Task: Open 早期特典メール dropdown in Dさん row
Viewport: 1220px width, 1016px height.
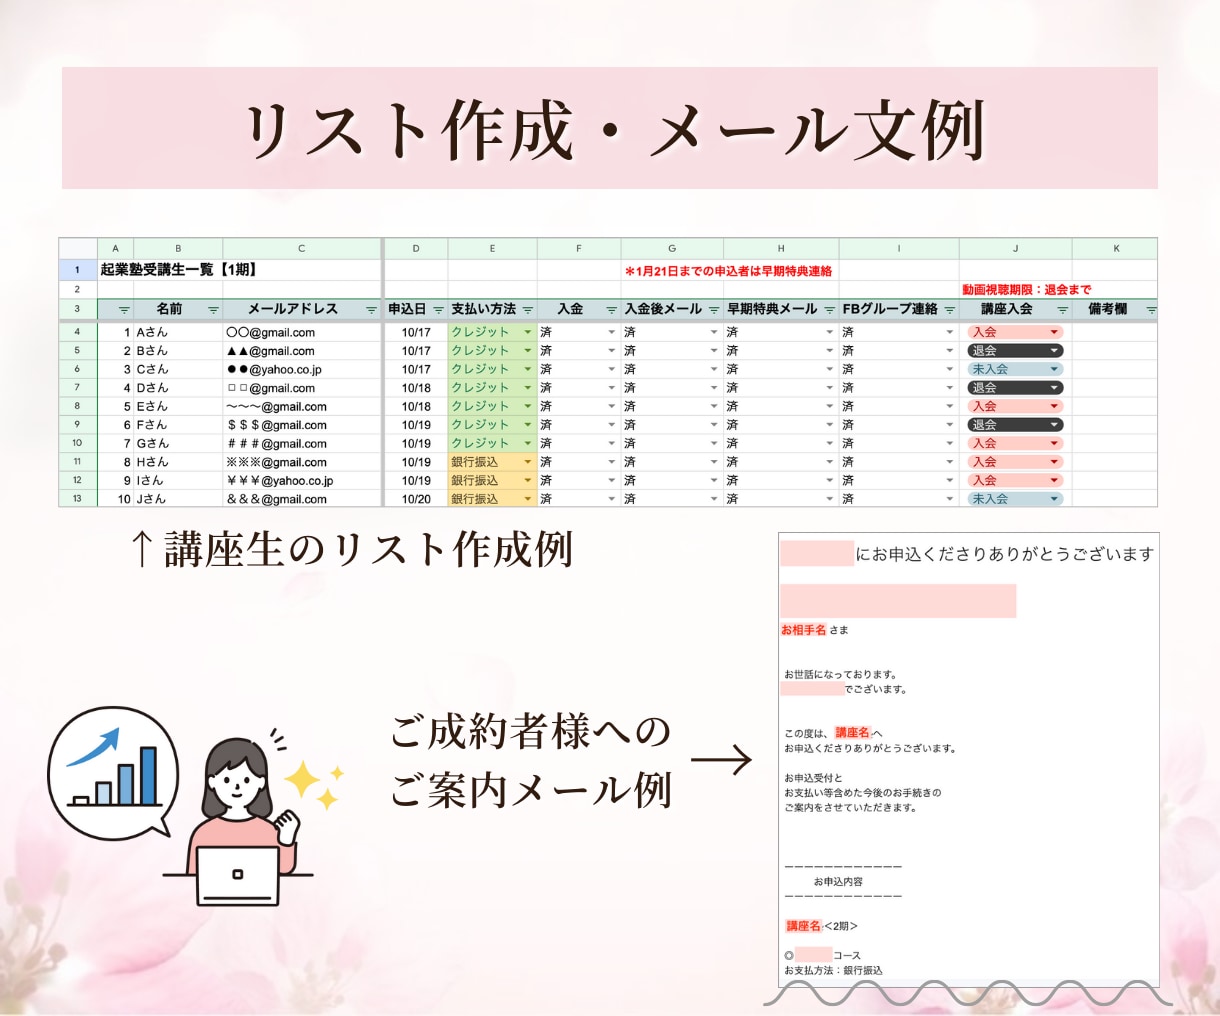Action: tap(829, 388)
